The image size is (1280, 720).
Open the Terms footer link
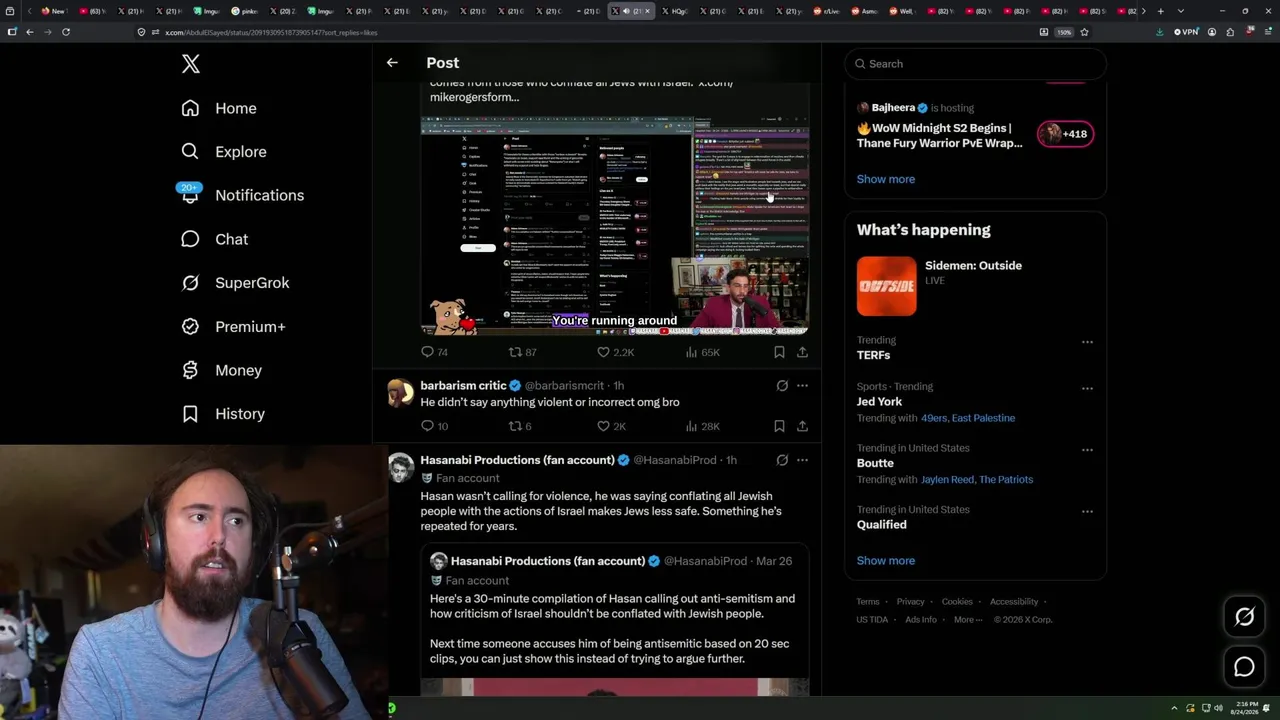pos(868,602)
